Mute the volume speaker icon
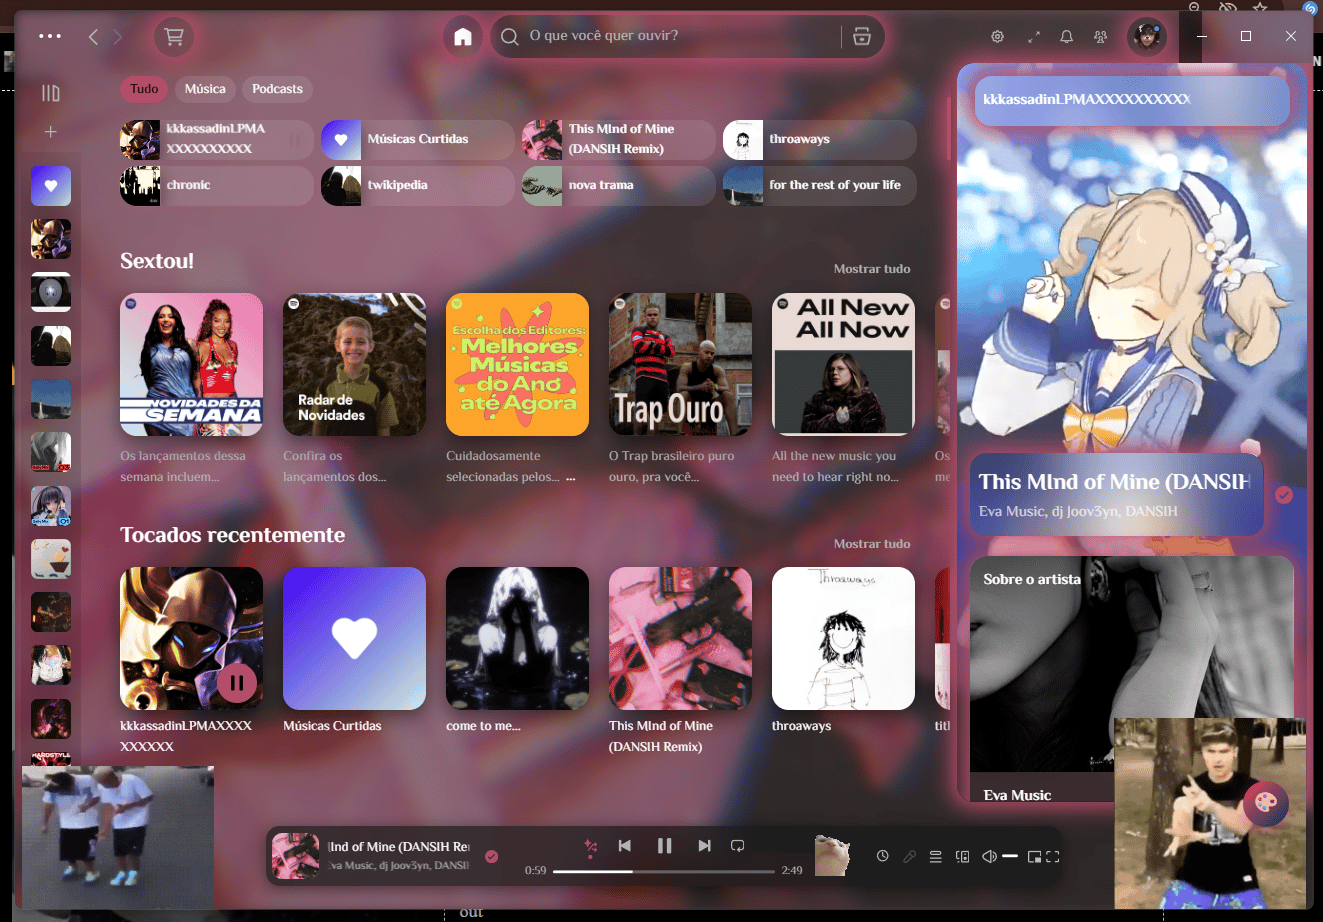Screen dimensions: 1323x922 point(989,856)
